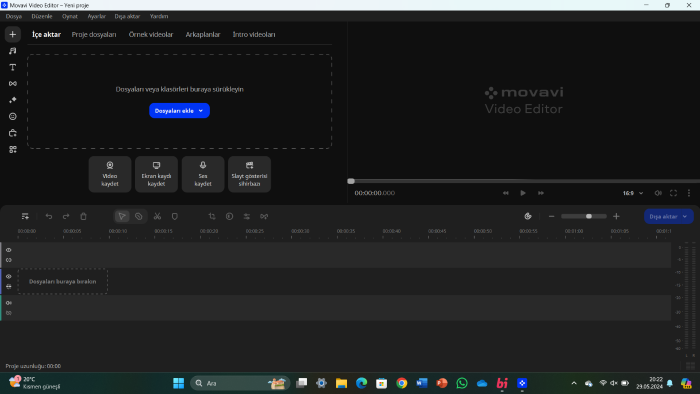Viewport: 700px width, 394px height.
Task: Undo the last action
Action: click(49, 216)
